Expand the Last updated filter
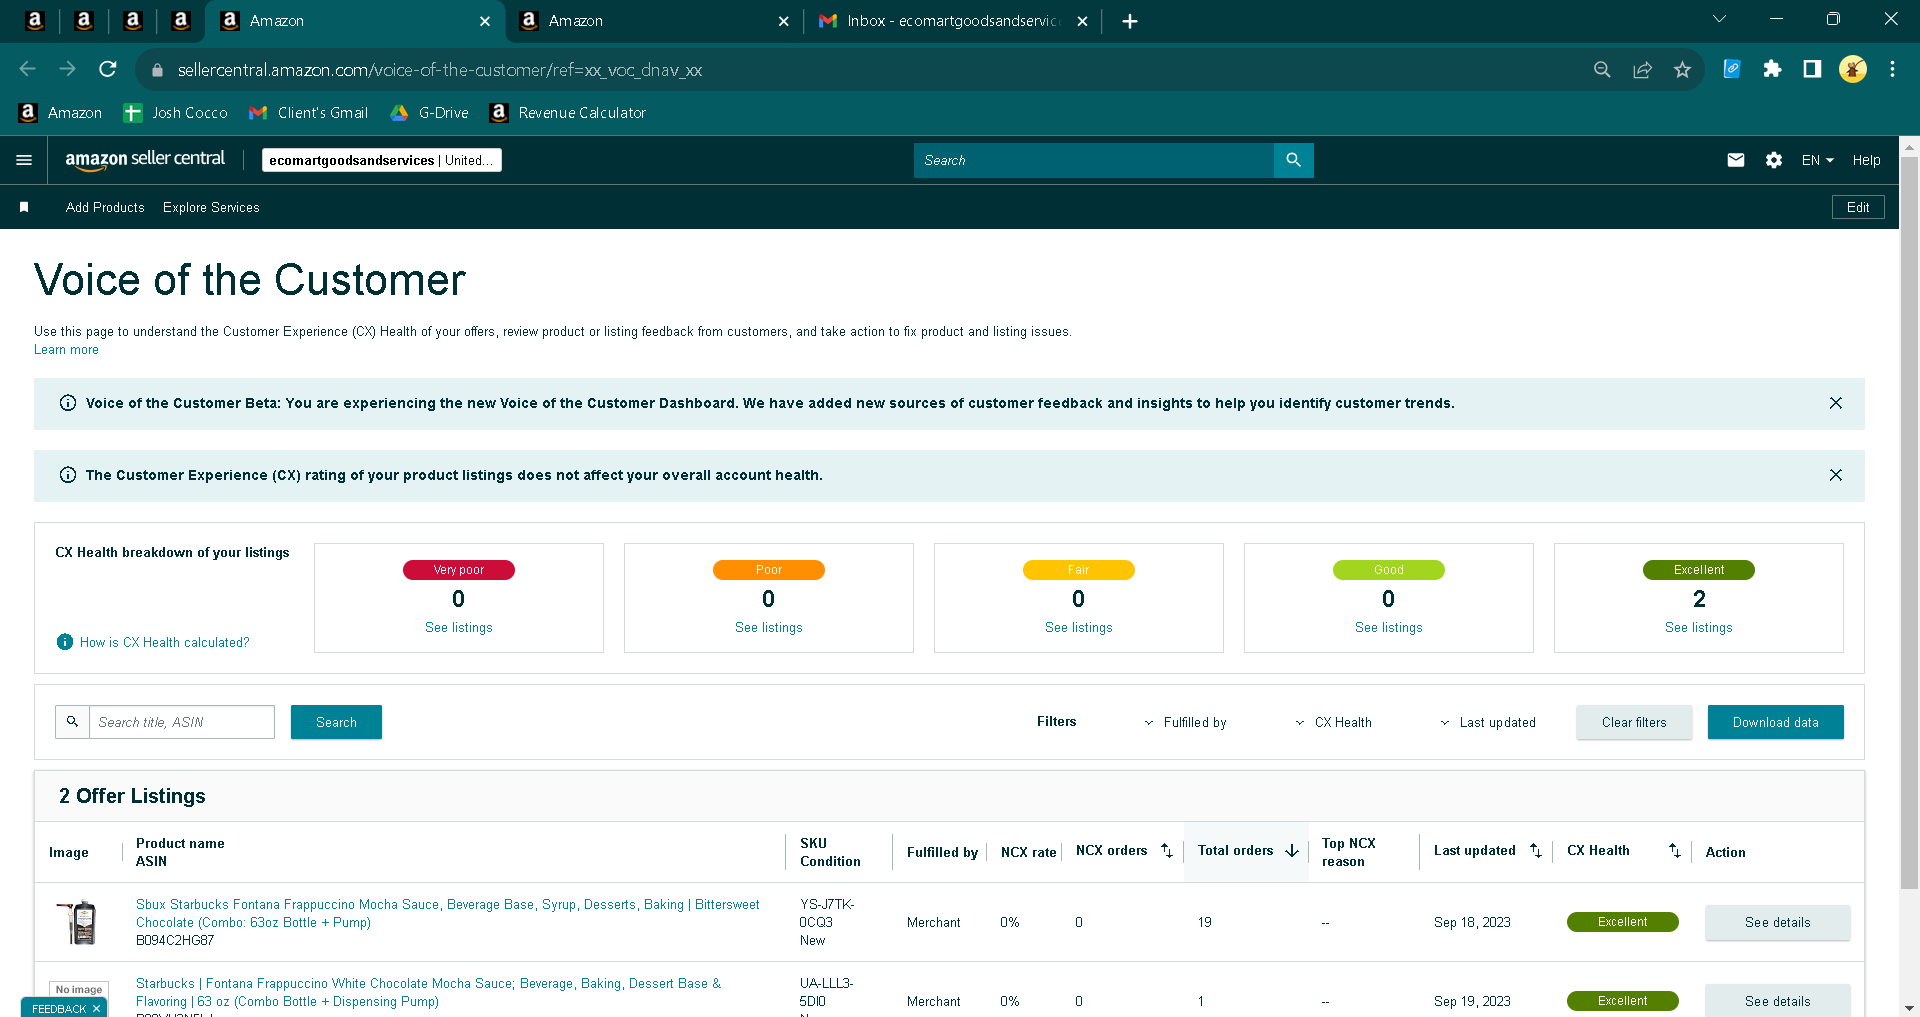The image size is (1920, 1017). point(1487,722)
